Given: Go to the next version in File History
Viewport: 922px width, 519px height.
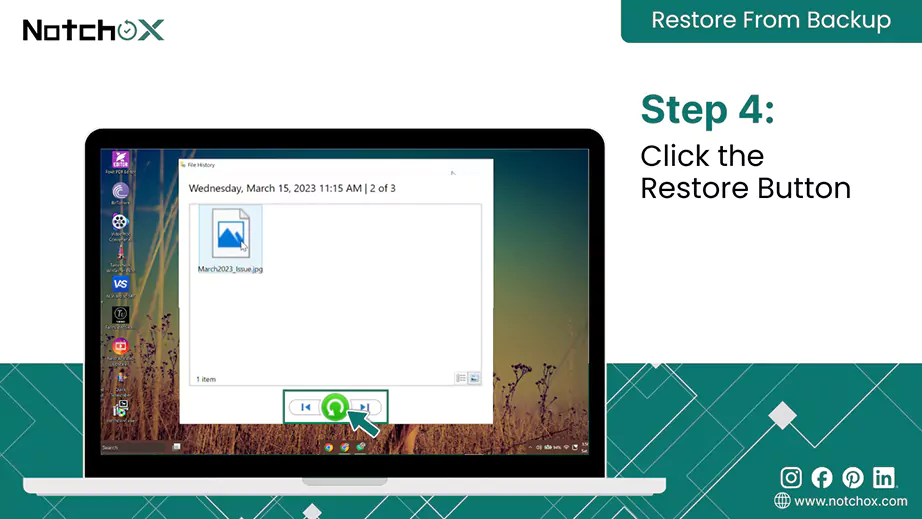Looking at the screenshot, I should coord(365,407).
